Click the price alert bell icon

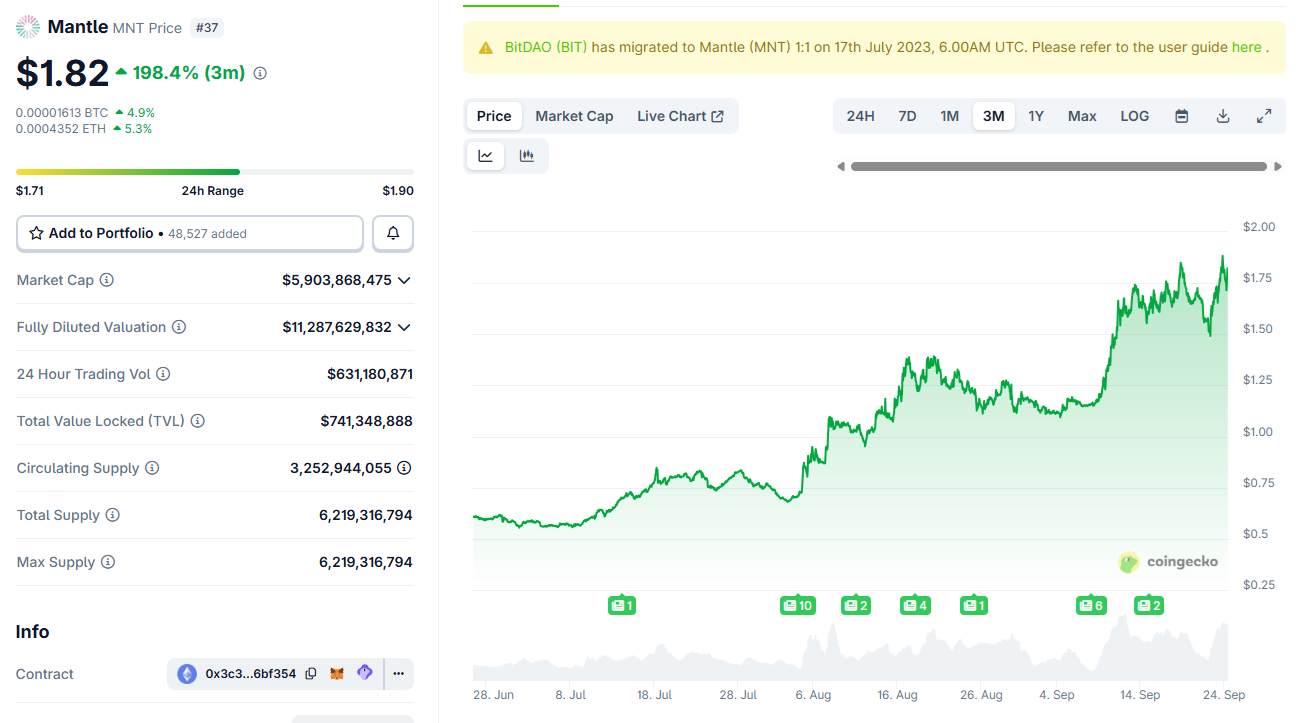coord(392,233)
